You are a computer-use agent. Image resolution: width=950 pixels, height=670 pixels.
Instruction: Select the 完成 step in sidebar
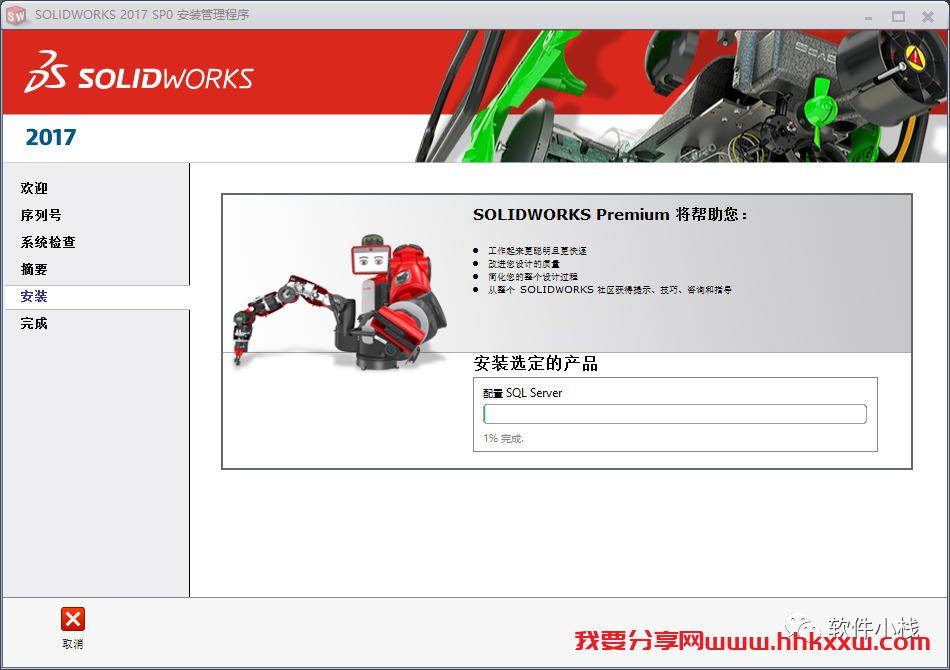click(34, 323)
